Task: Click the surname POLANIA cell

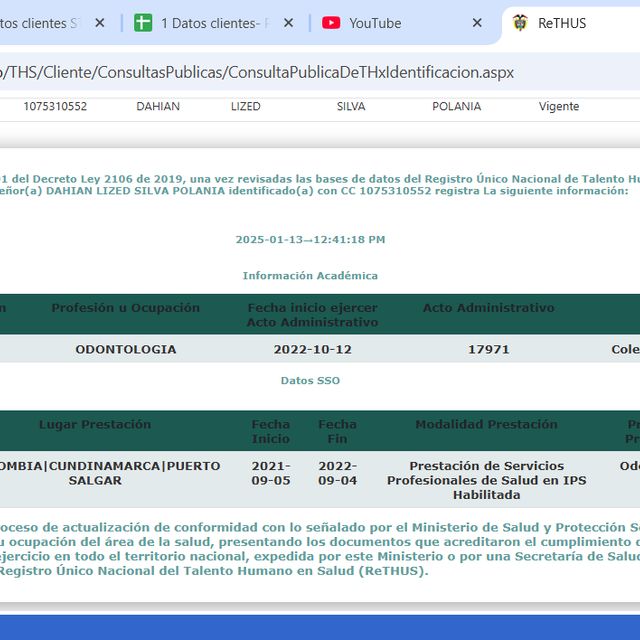Action: pyautogui.click(x=457, y=107)
